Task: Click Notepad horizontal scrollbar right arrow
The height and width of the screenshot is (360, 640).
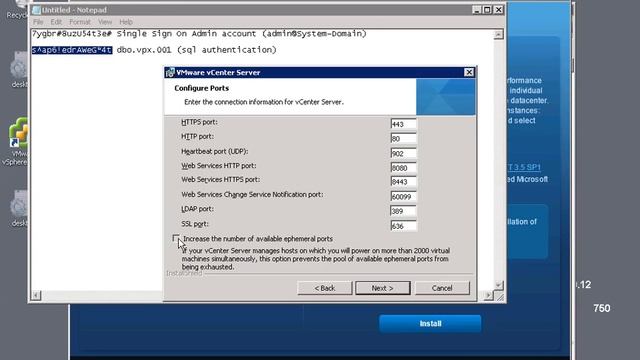Action: tap(488, 295)
